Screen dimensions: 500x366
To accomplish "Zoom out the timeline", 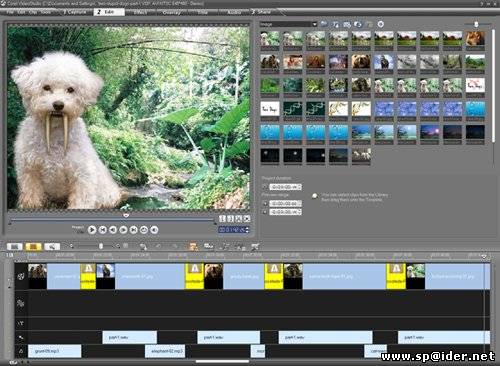I will coord(71,246).
